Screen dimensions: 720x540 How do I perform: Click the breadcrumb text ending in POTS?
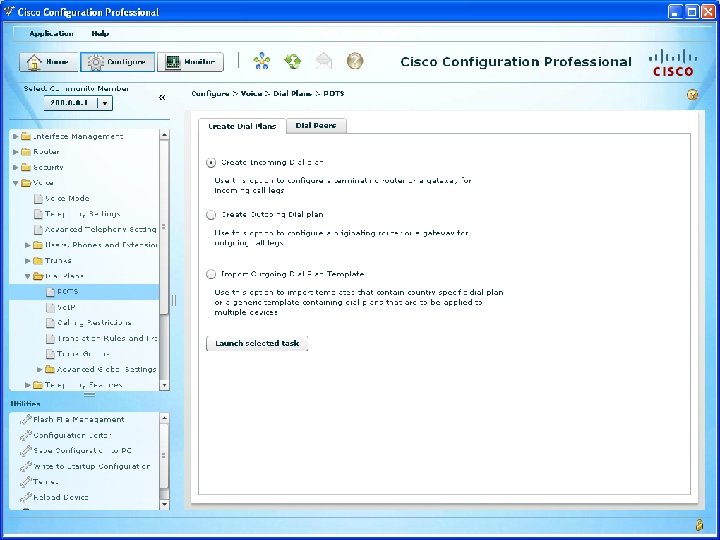(268, 94)
